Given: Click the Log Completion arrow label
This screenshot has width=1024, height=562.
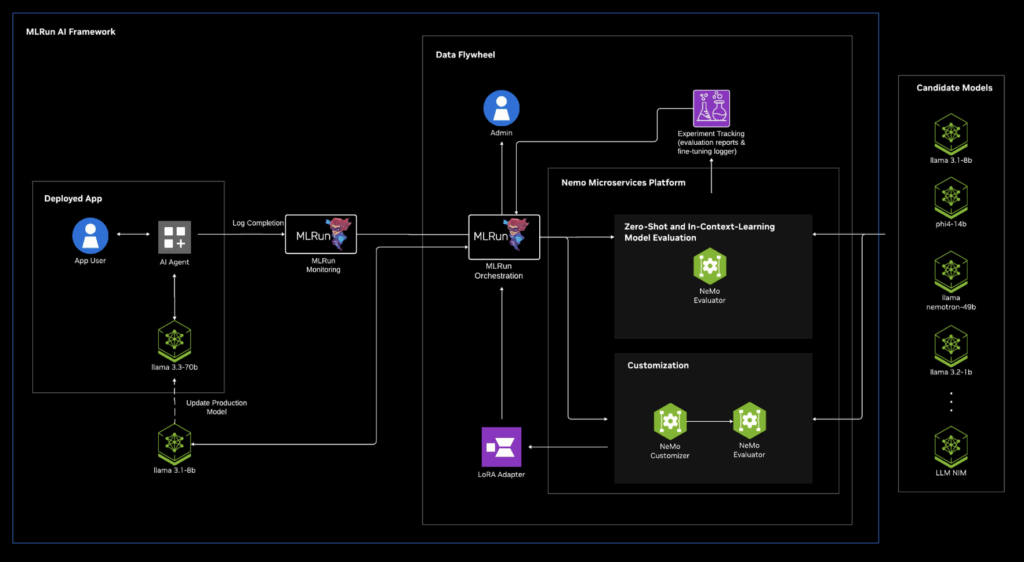Looking at the screenshot, I should click(258, 223).
